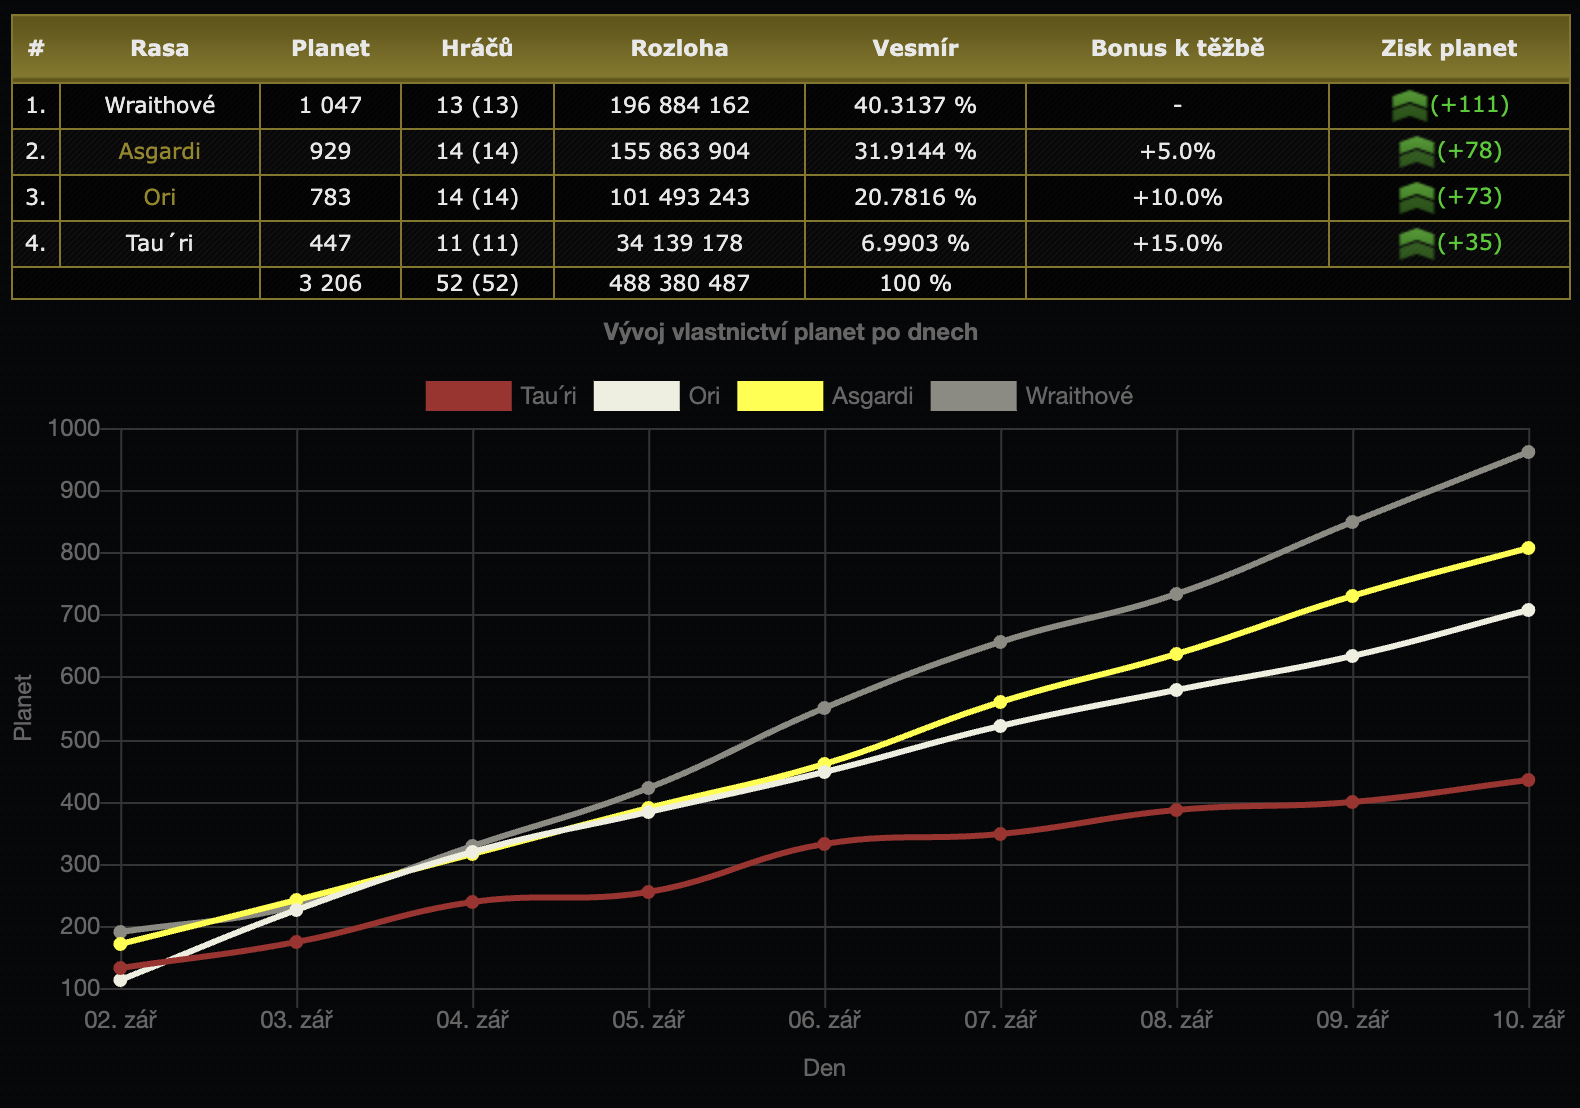The height and width of the screenshot is (1108, 1580).
Task: Click Ori data point on 08. zář
Action: click(1176, 690)
